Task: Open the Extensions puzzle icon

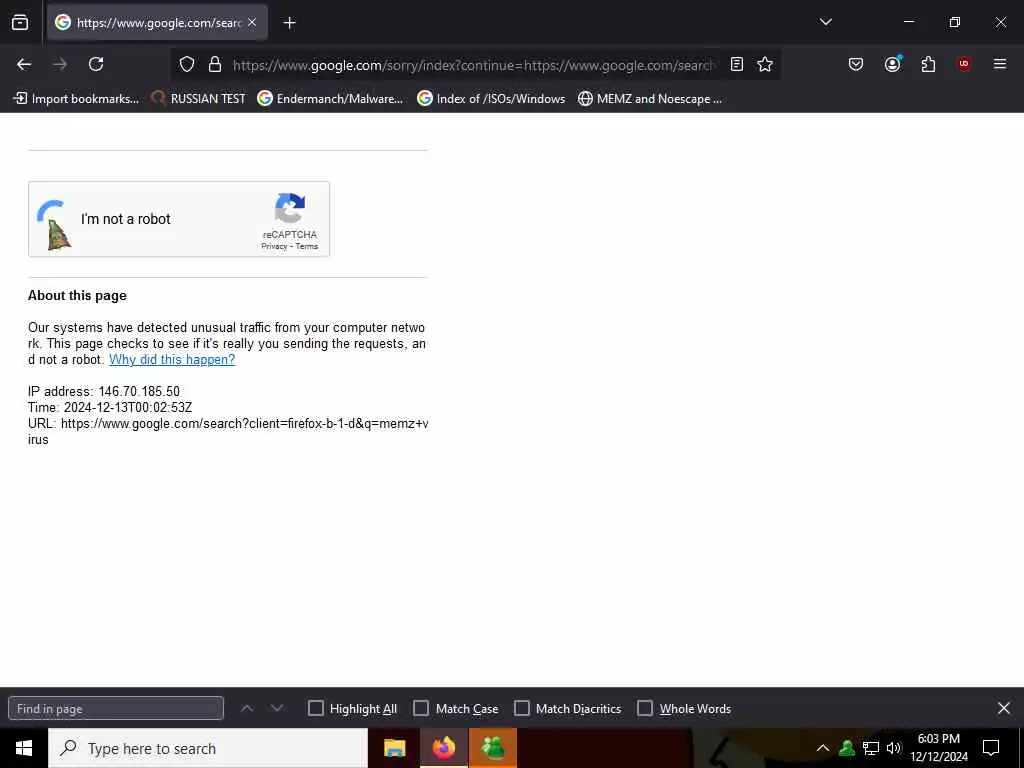Action: click(928, 64)
